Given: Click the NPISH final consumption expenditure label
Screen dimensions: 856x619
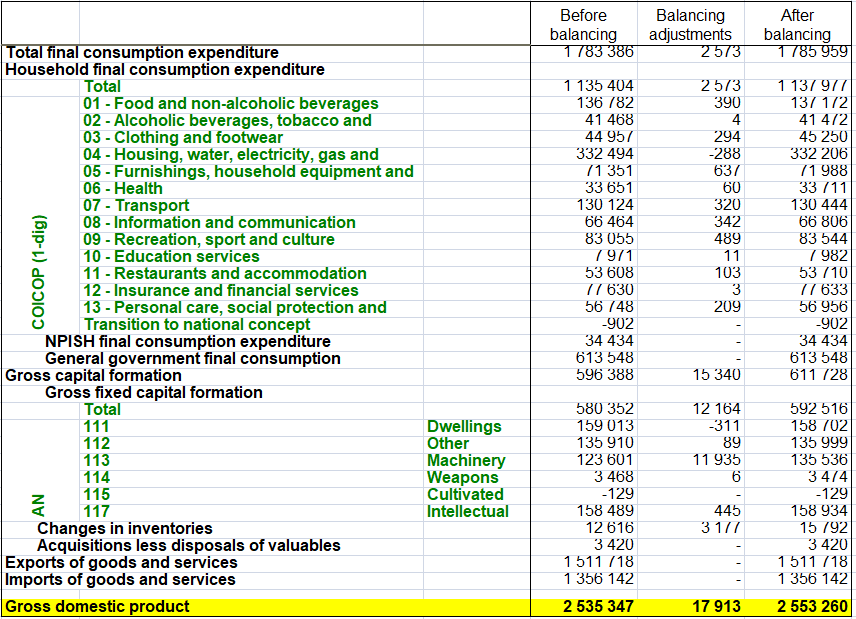Looking at the screenshot, I should click(188, 341).
